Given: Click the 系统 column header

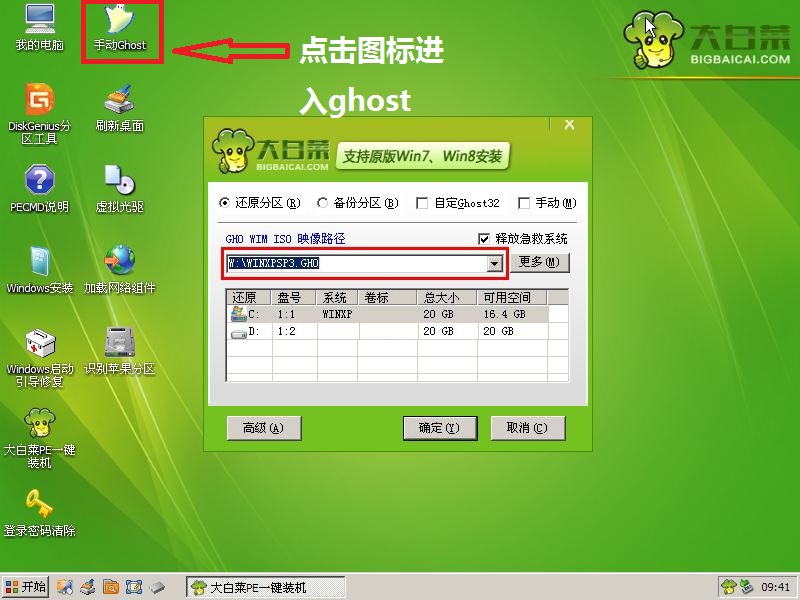Looking at the screenshot, I should tap(337, 297).
